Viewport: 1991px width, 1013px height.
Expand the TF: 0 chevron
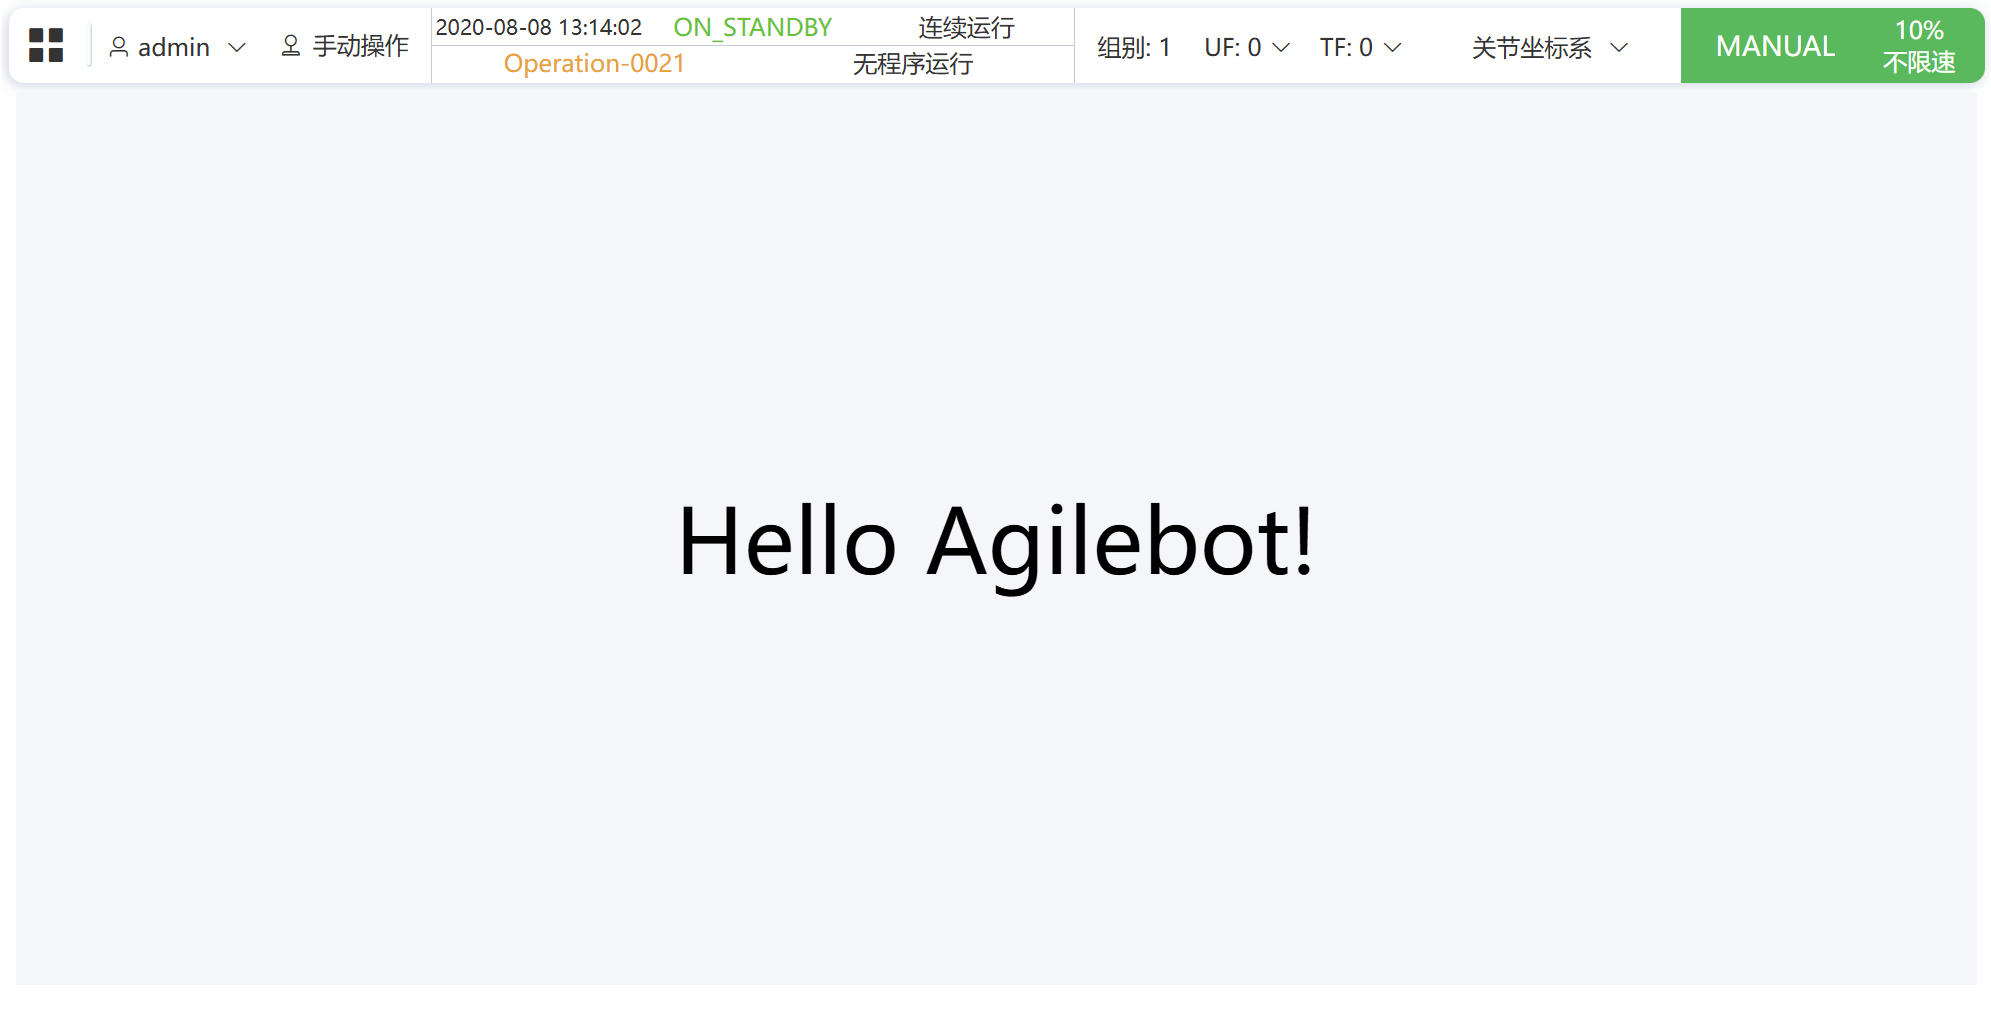(1392, 48)
